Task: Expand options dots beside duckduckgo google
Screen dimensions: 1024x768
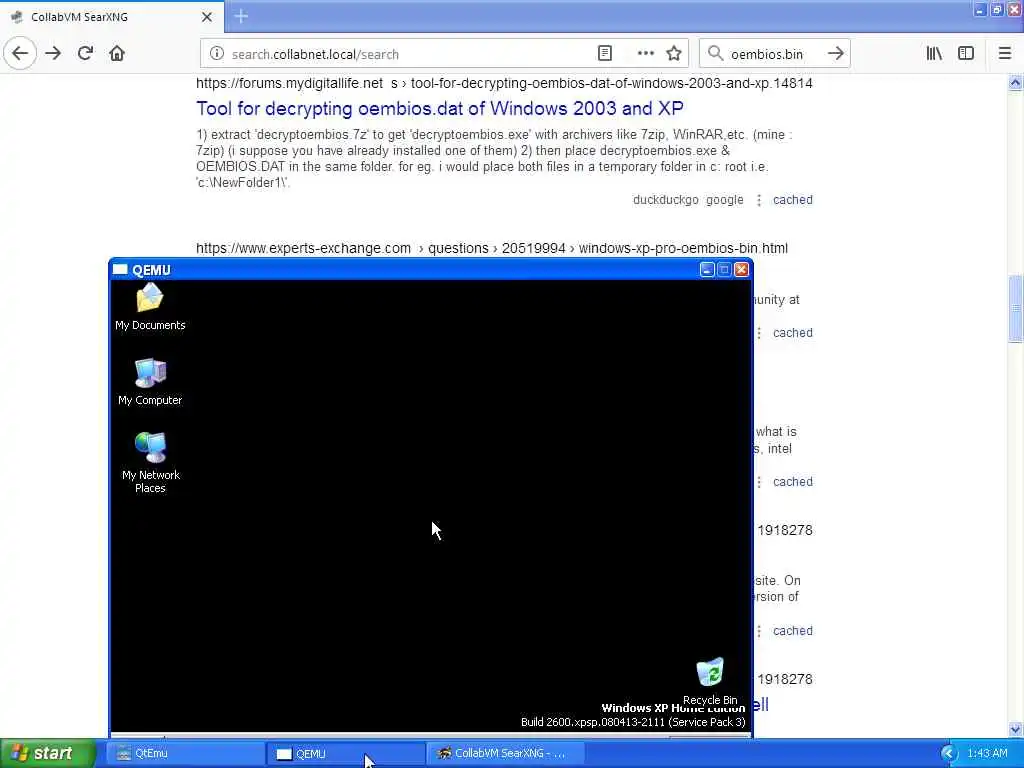Action: 759,200
